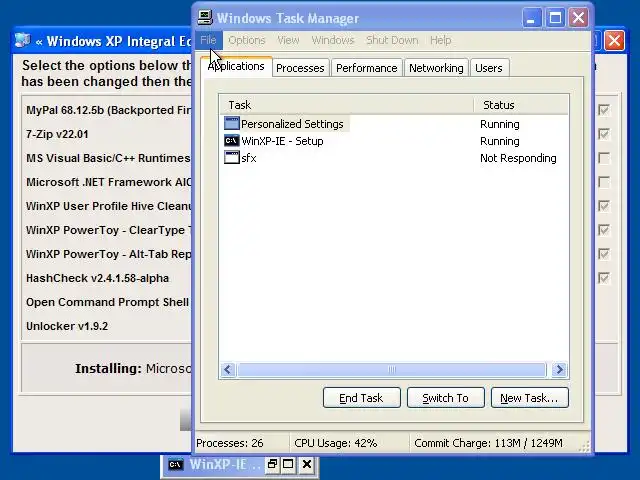This screenshot has width=640, height=480.
Task: Click the CPU Usage: 42% status entry
Action: click(336, 443)
